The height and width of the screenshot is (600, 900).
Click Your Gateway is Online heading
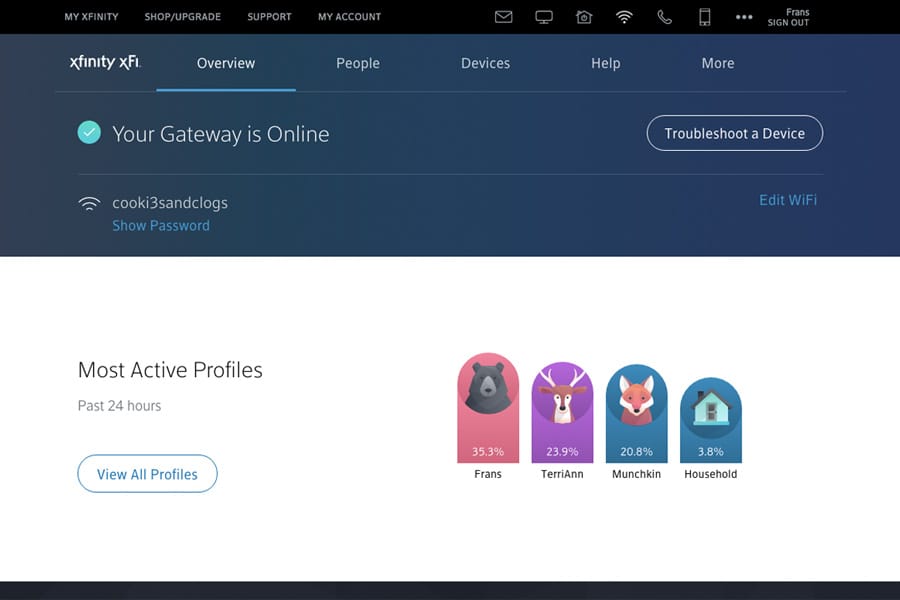point(220,134)
